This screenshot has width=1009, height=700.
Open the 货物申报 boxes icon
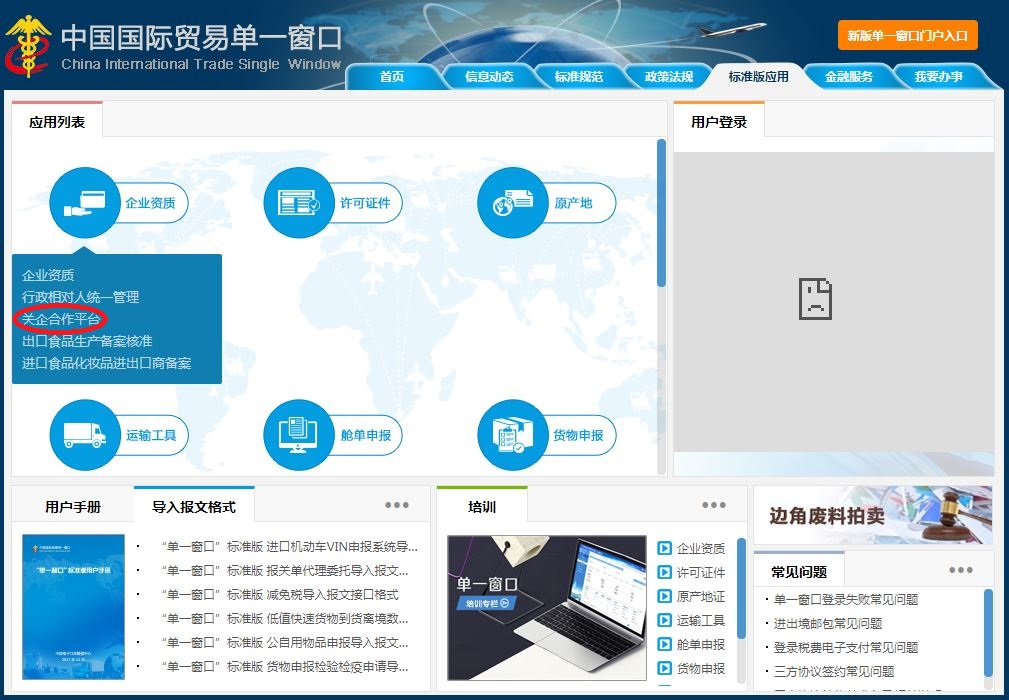point(513,435)
